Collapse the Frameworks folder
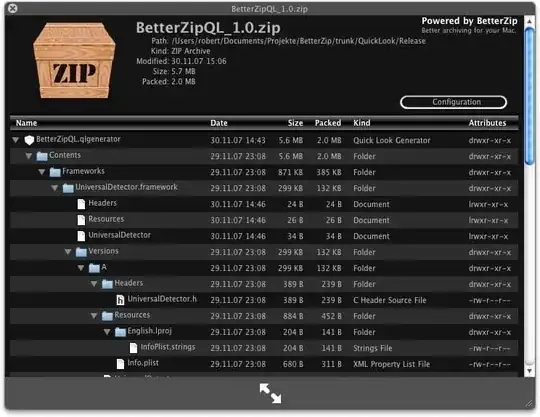Viewport: 540px width, 417px height. (42, 172)
